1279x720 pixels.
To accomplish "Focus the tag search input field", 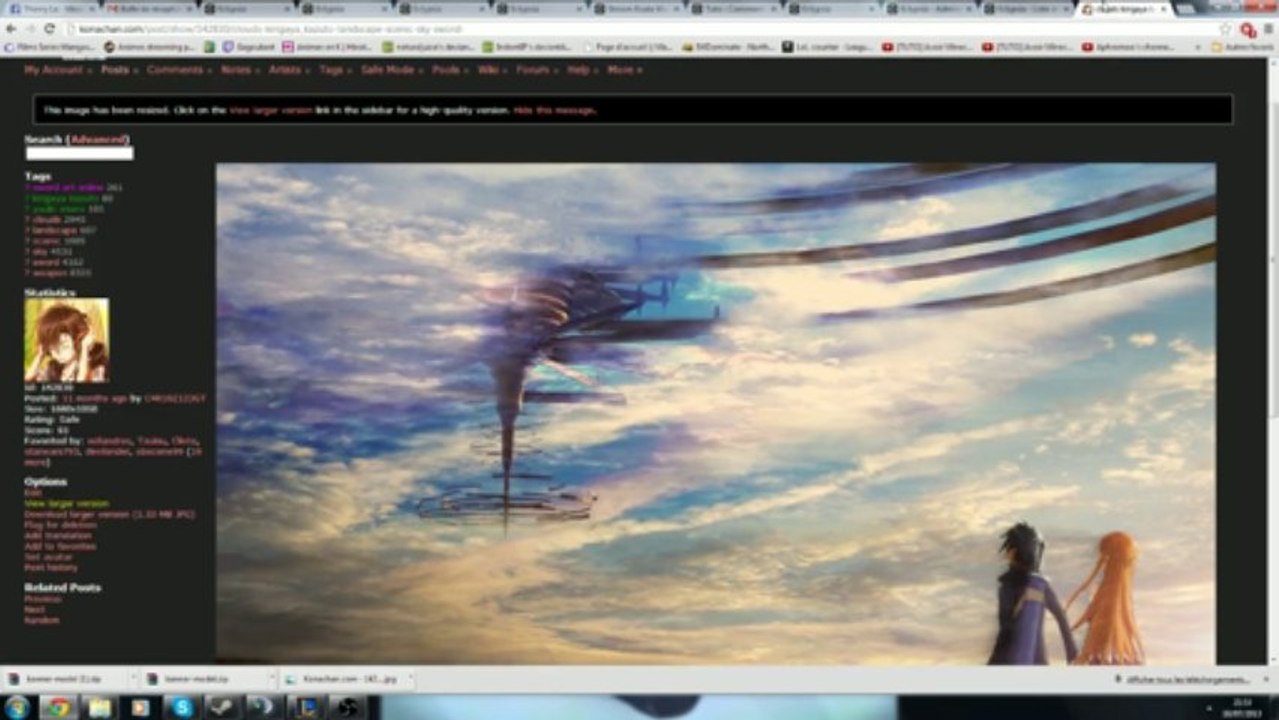I will pos(79,153).
